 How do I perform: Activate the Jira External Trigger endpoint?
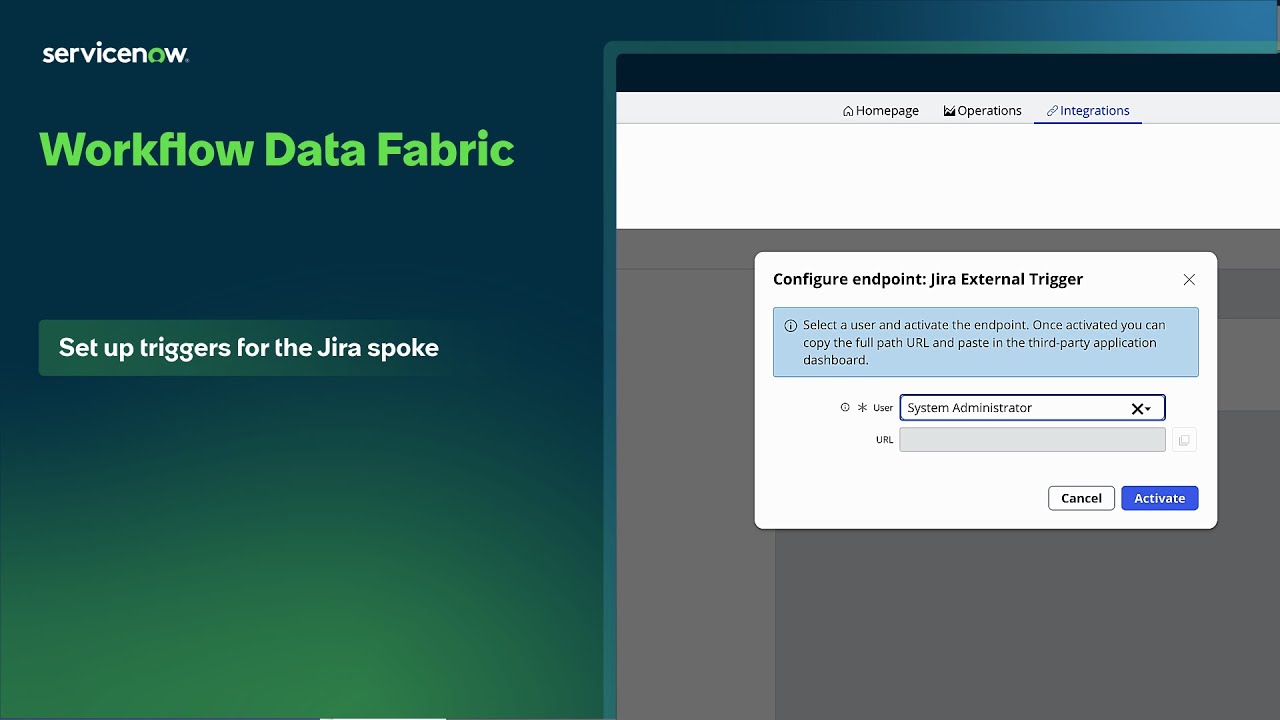click(1159, 497)
